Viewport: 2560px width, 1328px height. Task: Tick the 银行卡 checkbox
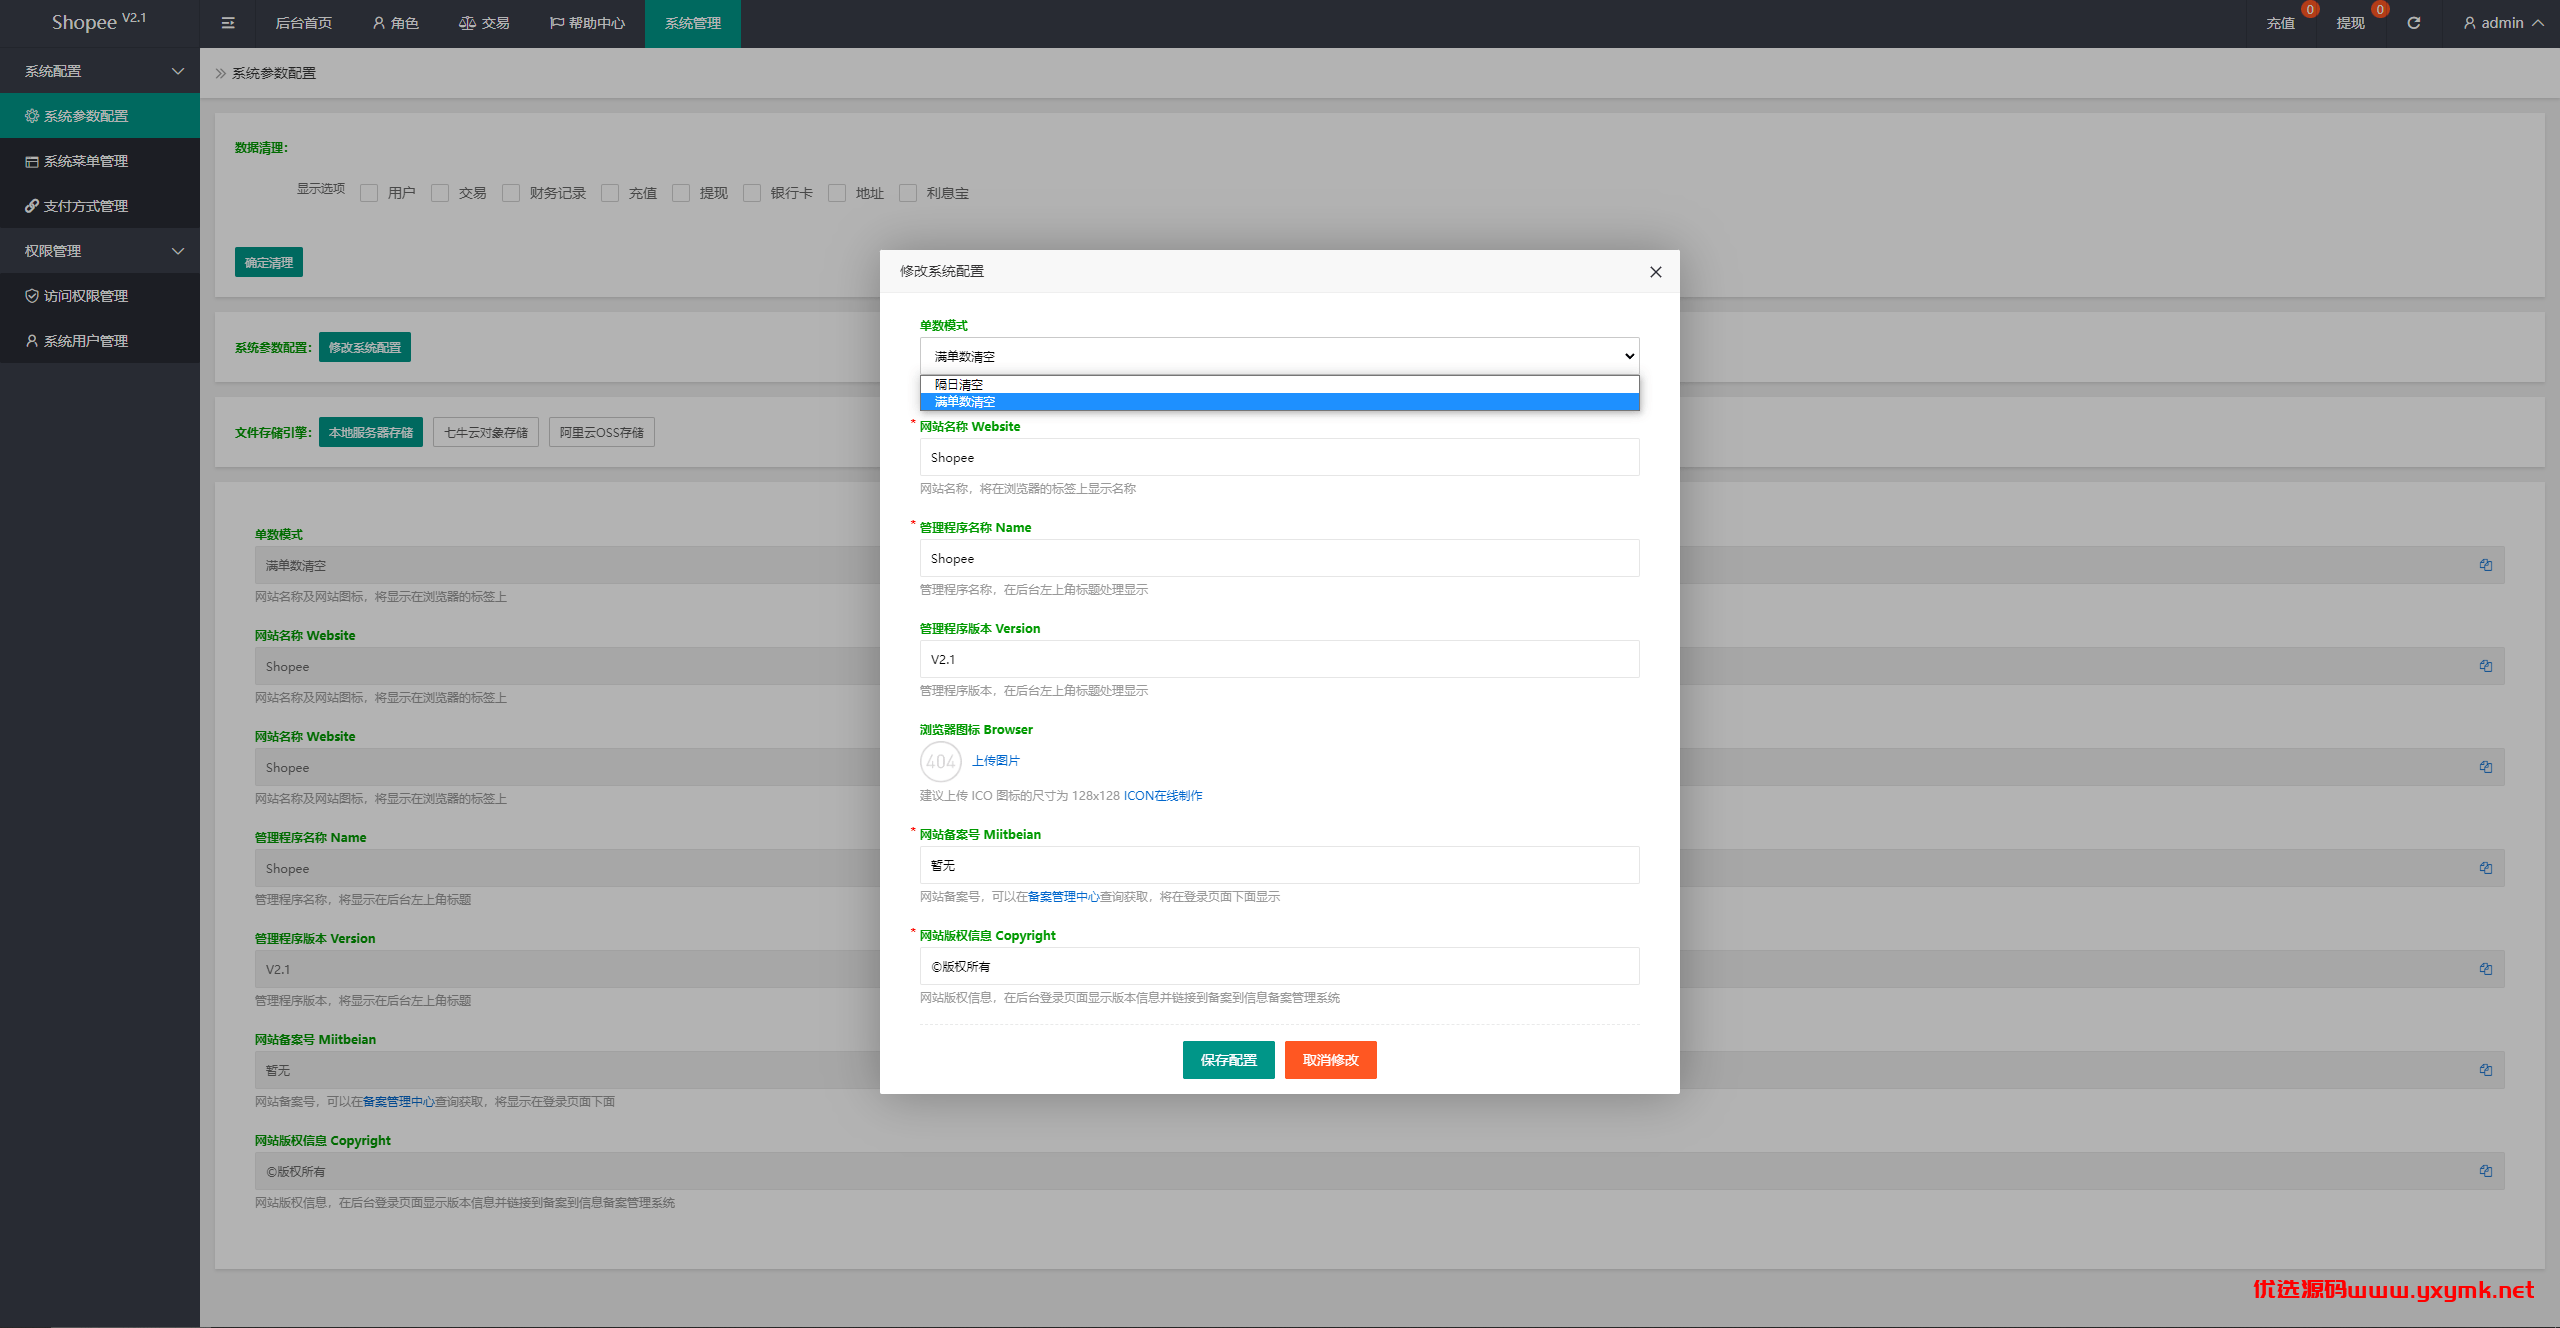tap(752, 193)
